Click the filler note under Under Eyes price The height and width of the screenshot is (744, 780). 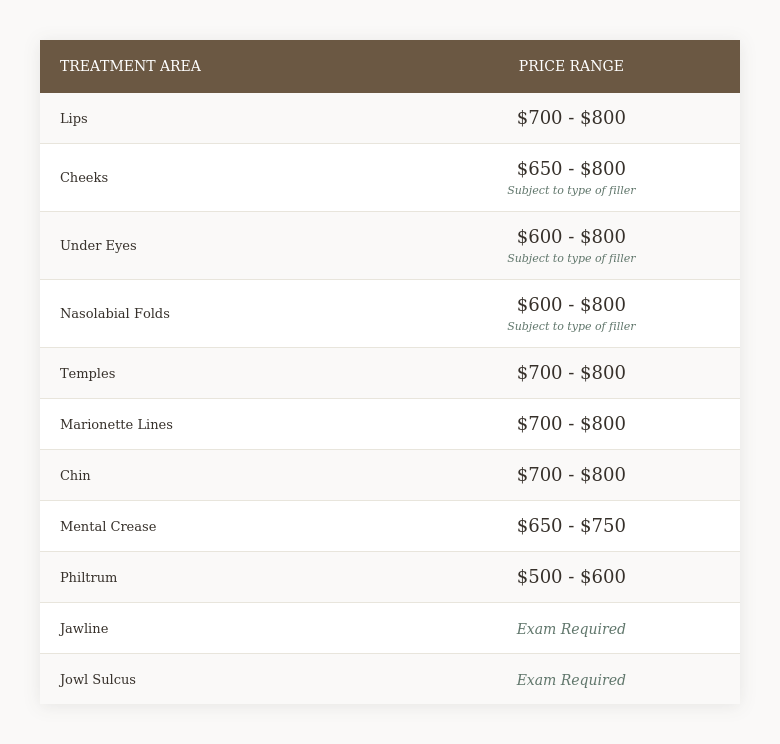[571, 259]
